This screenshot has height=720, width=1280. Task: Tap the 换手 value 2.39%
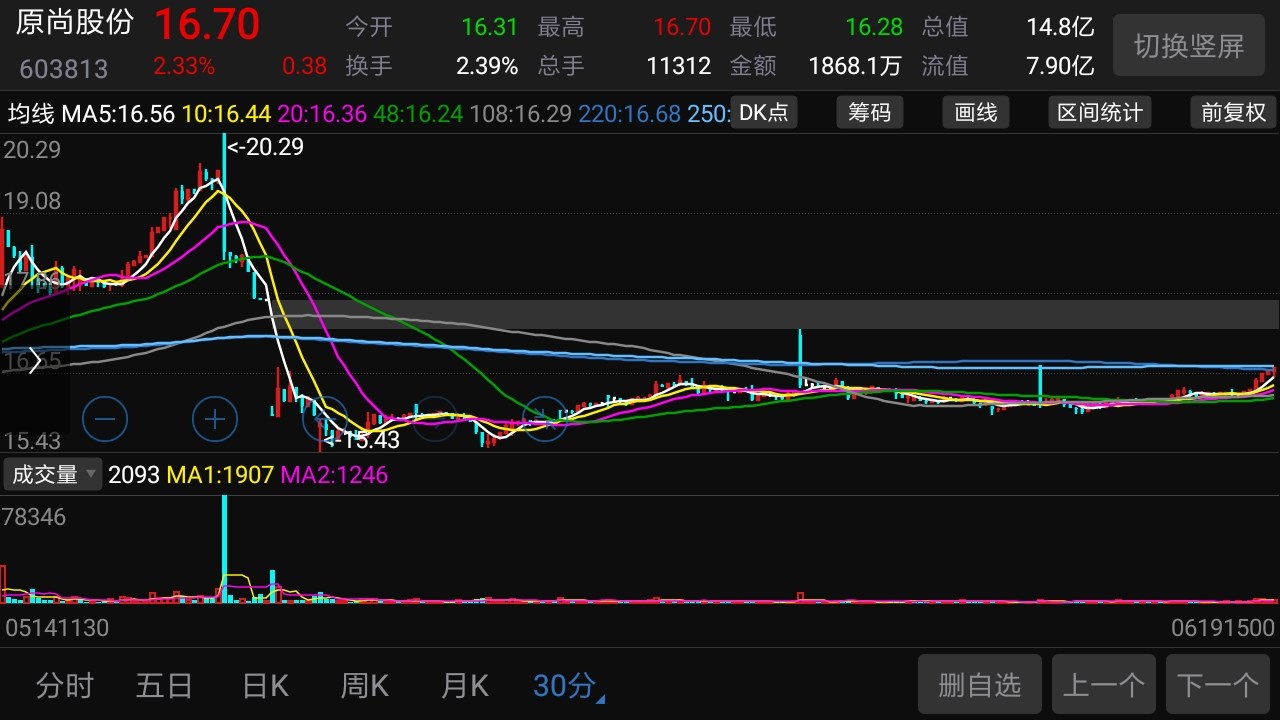coord(487,67)
